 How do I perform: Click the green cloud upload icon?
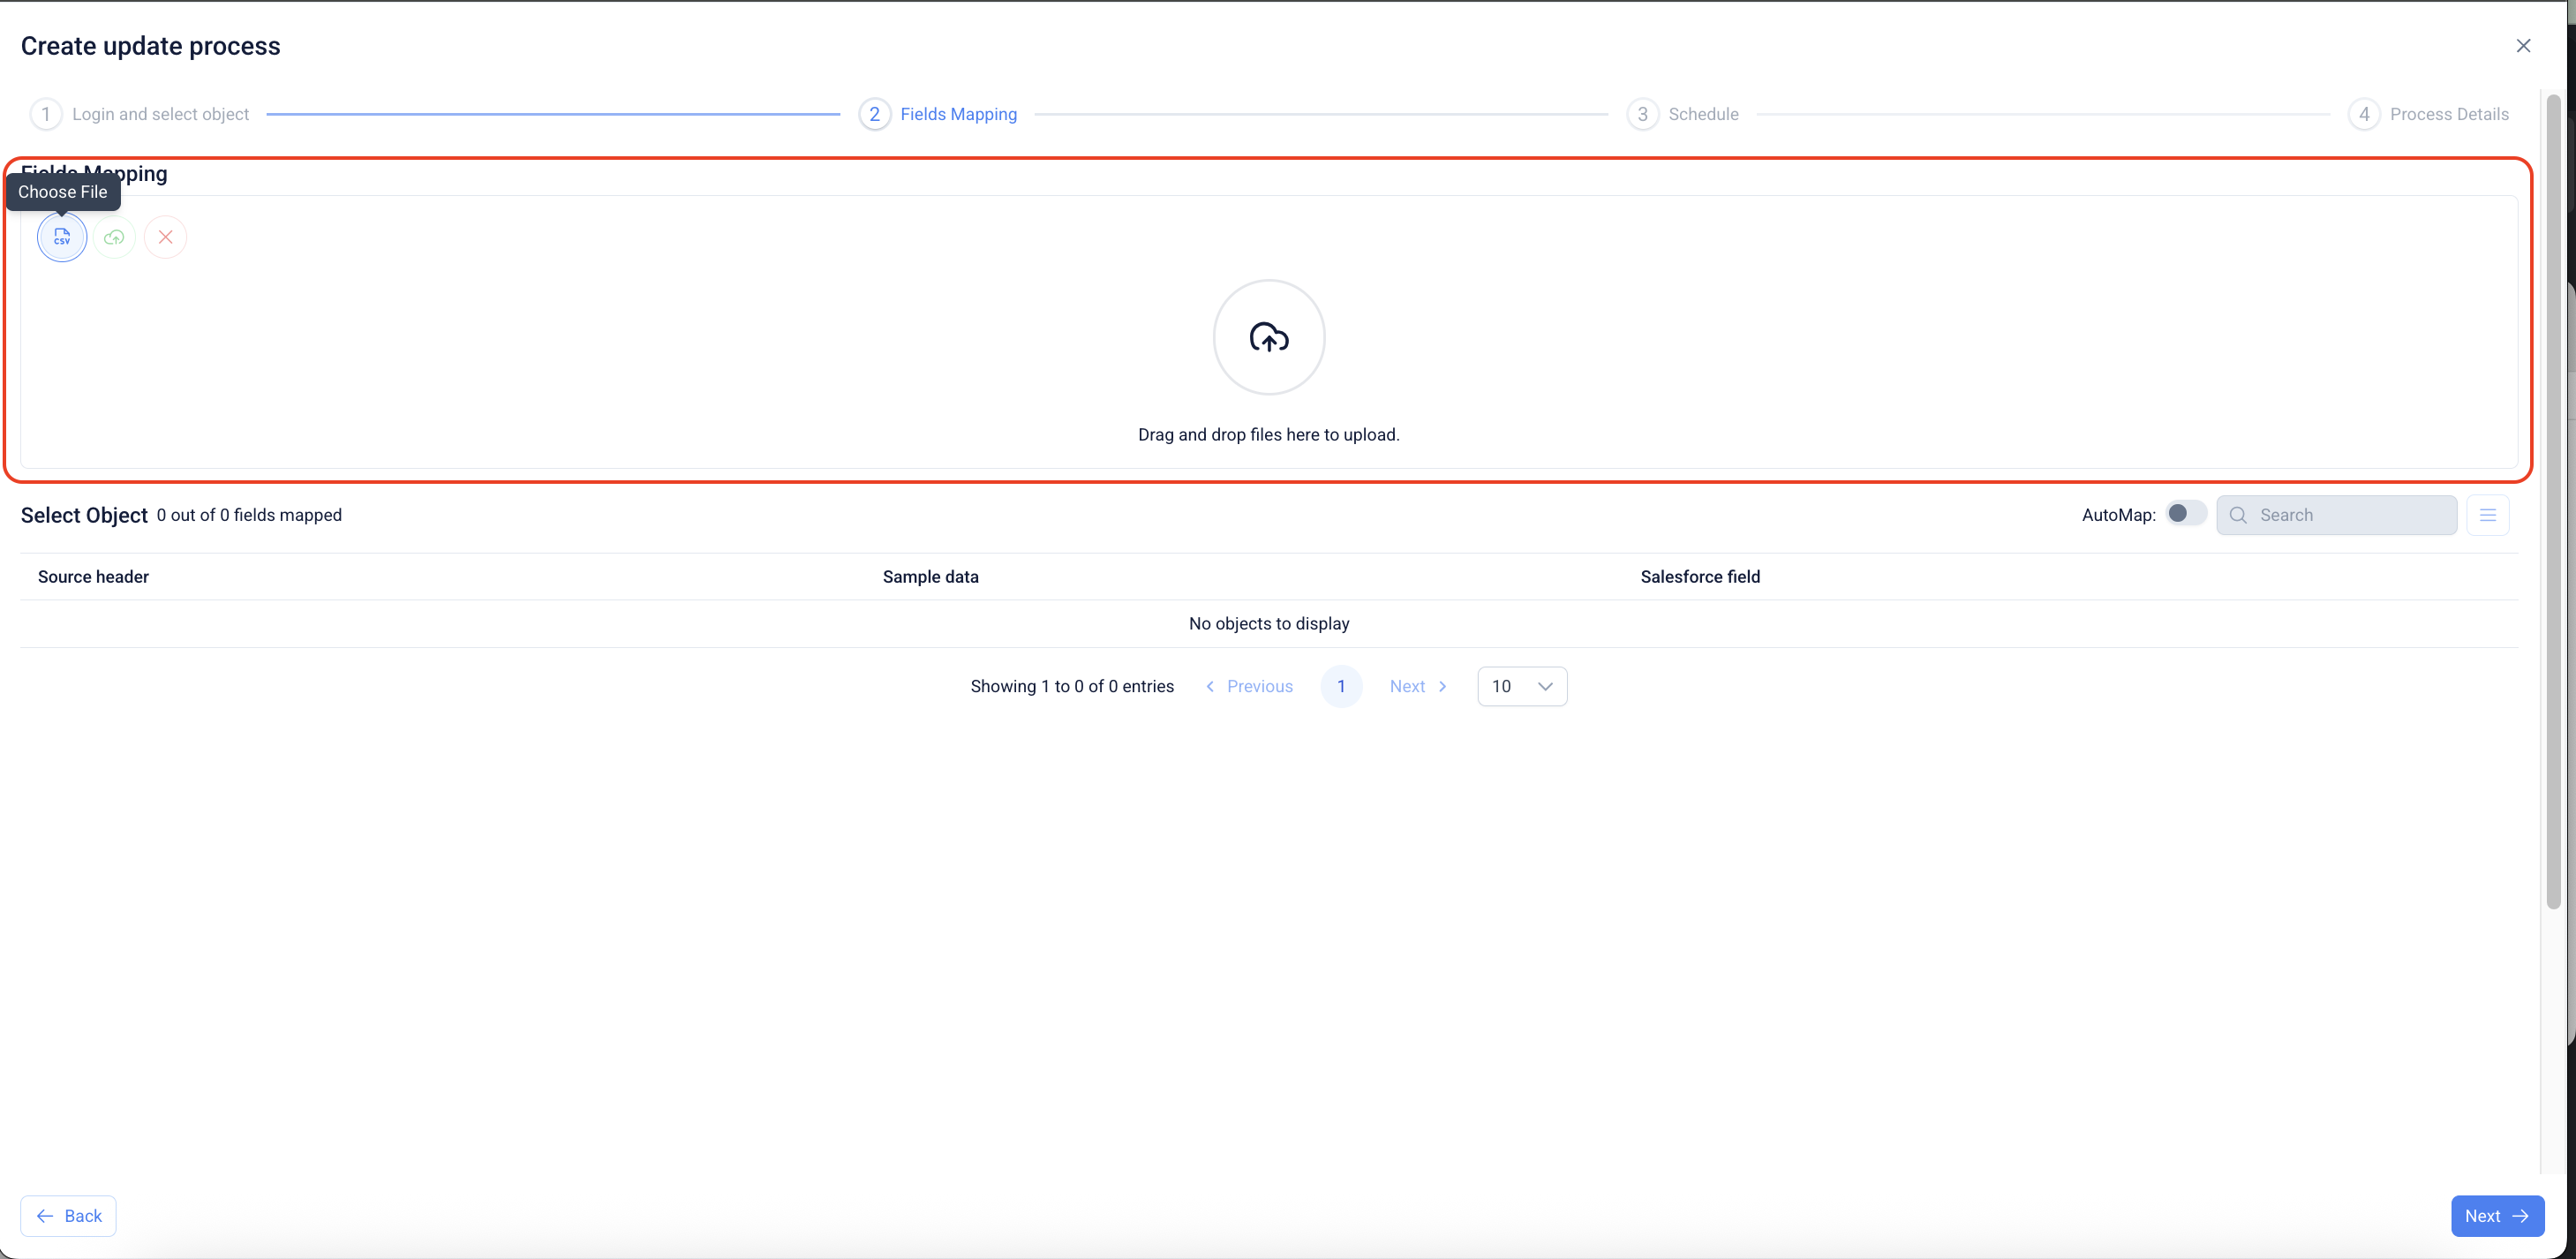[x=114, y=237]
